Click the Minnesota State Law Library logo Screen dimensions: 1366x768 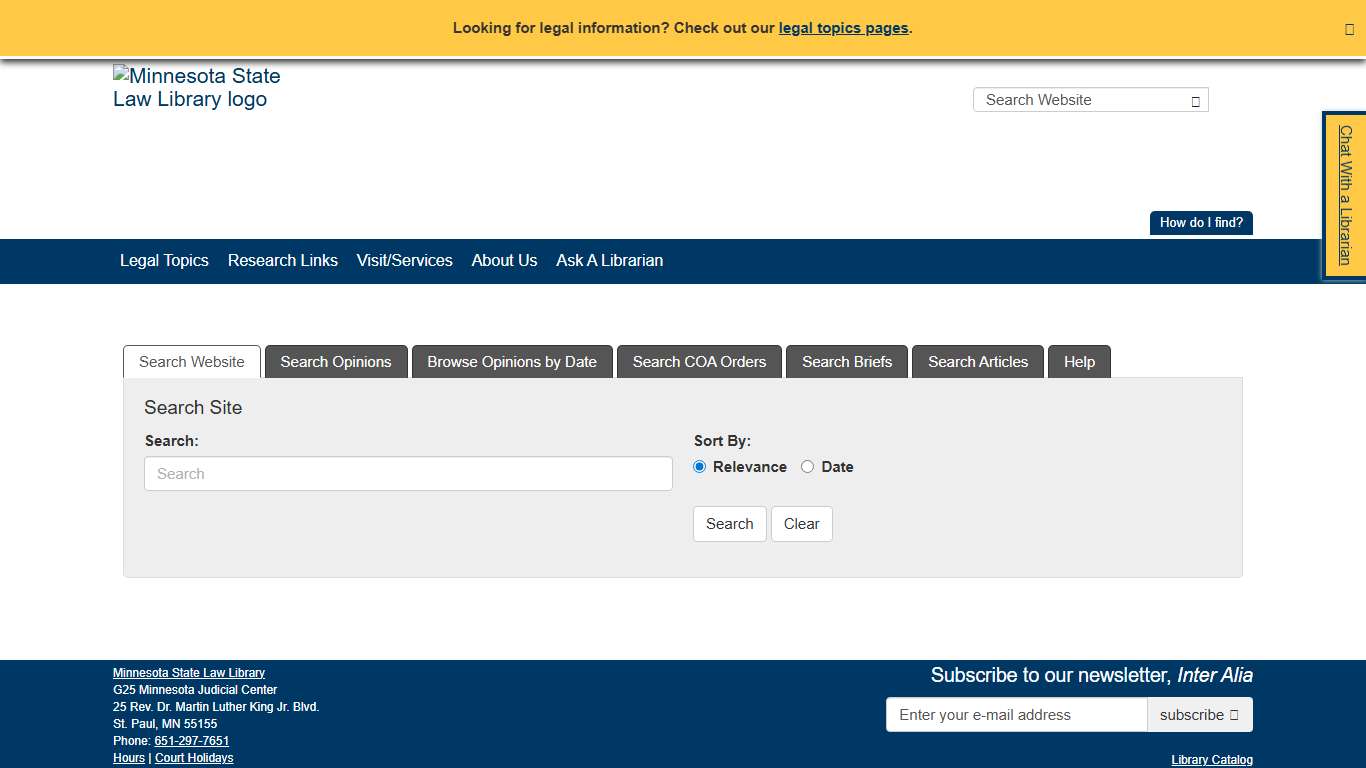tap(196, 88)
